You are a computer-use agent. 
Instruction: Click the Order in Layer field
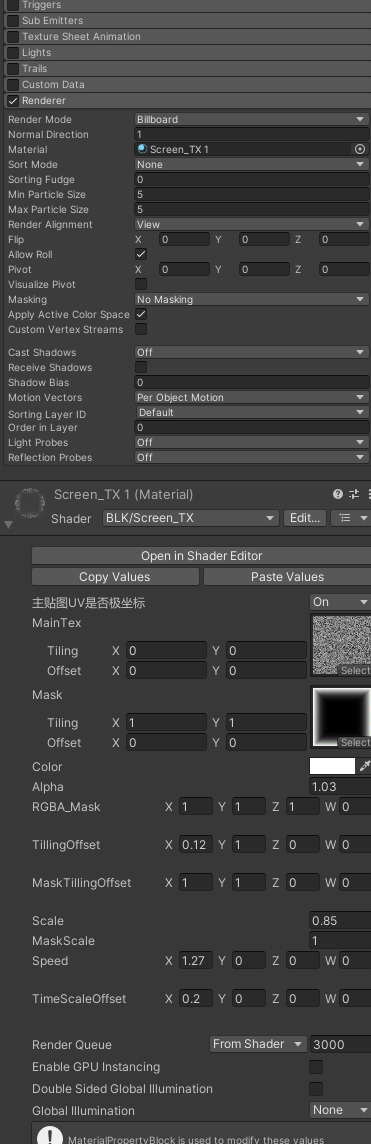pyautogui.click(x=251, y=428)
